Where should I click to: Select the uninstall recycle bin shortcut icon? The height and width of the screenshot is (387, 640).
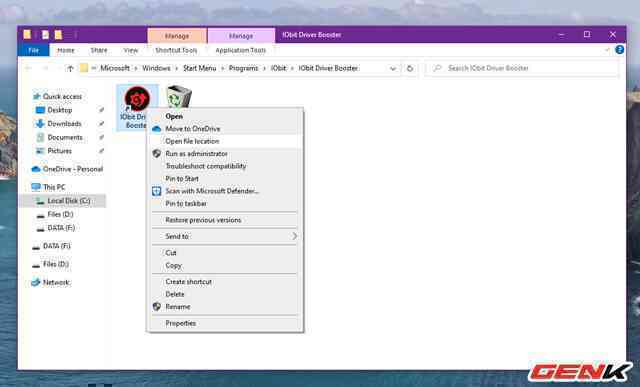179,96
